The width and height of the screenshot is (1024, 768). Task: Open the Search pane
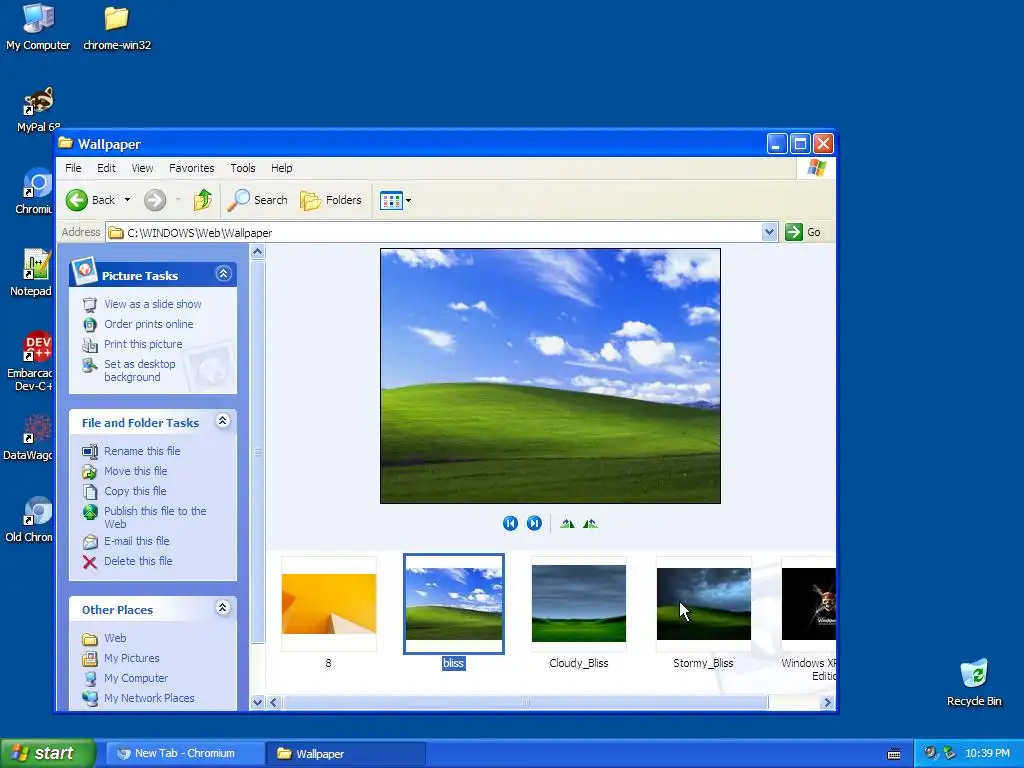(x=257, y=200)
